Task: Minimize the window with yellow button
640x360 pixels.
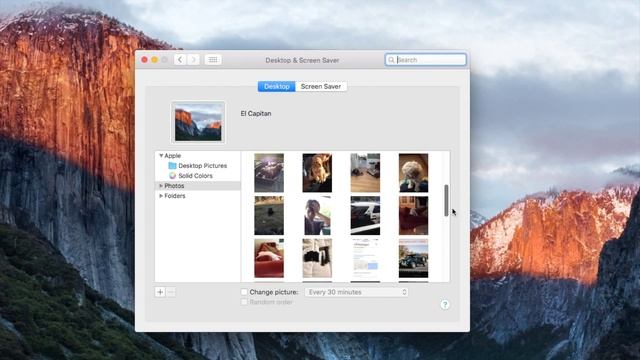Action: tap(154, 60)
